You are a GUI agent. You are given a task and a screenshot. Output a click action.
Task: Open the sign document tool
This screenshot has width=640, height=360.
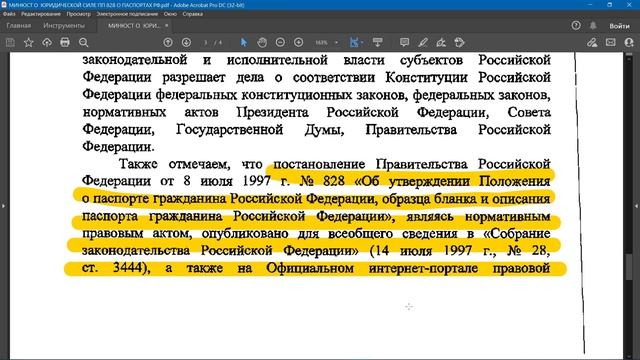(x=441, y=42)
